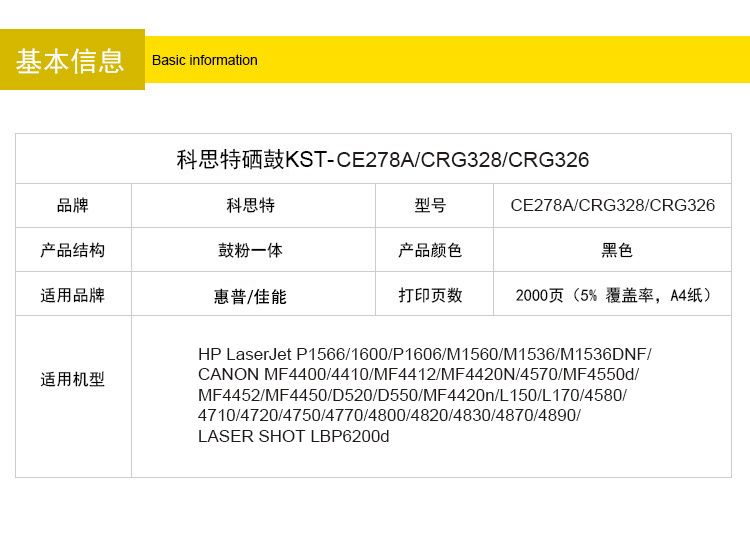Click the 打印页数 label cell
This screenshot has height=533, width=750.
click(x=431, y=295)
